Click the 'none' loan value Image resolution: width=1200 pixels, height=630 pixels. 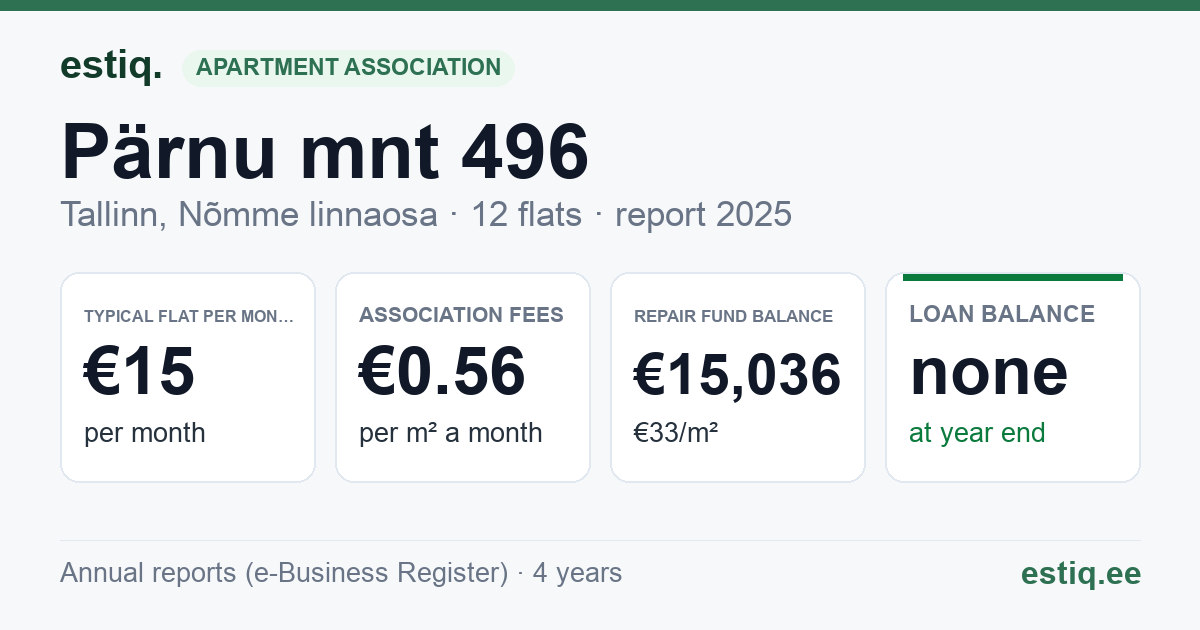coord(989,372)
